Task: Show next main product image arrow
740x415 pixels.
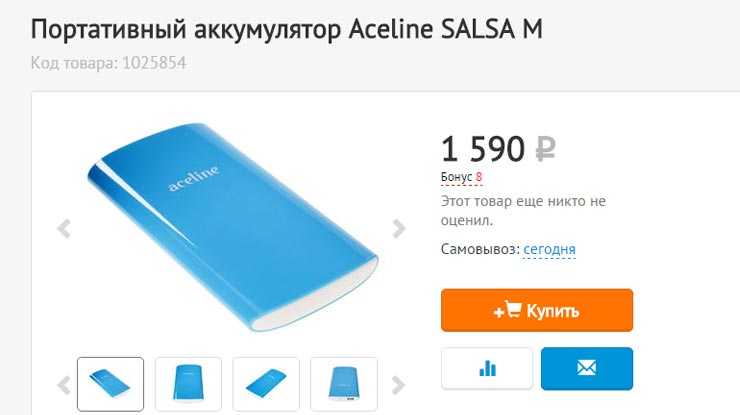Action: (399, 229)
